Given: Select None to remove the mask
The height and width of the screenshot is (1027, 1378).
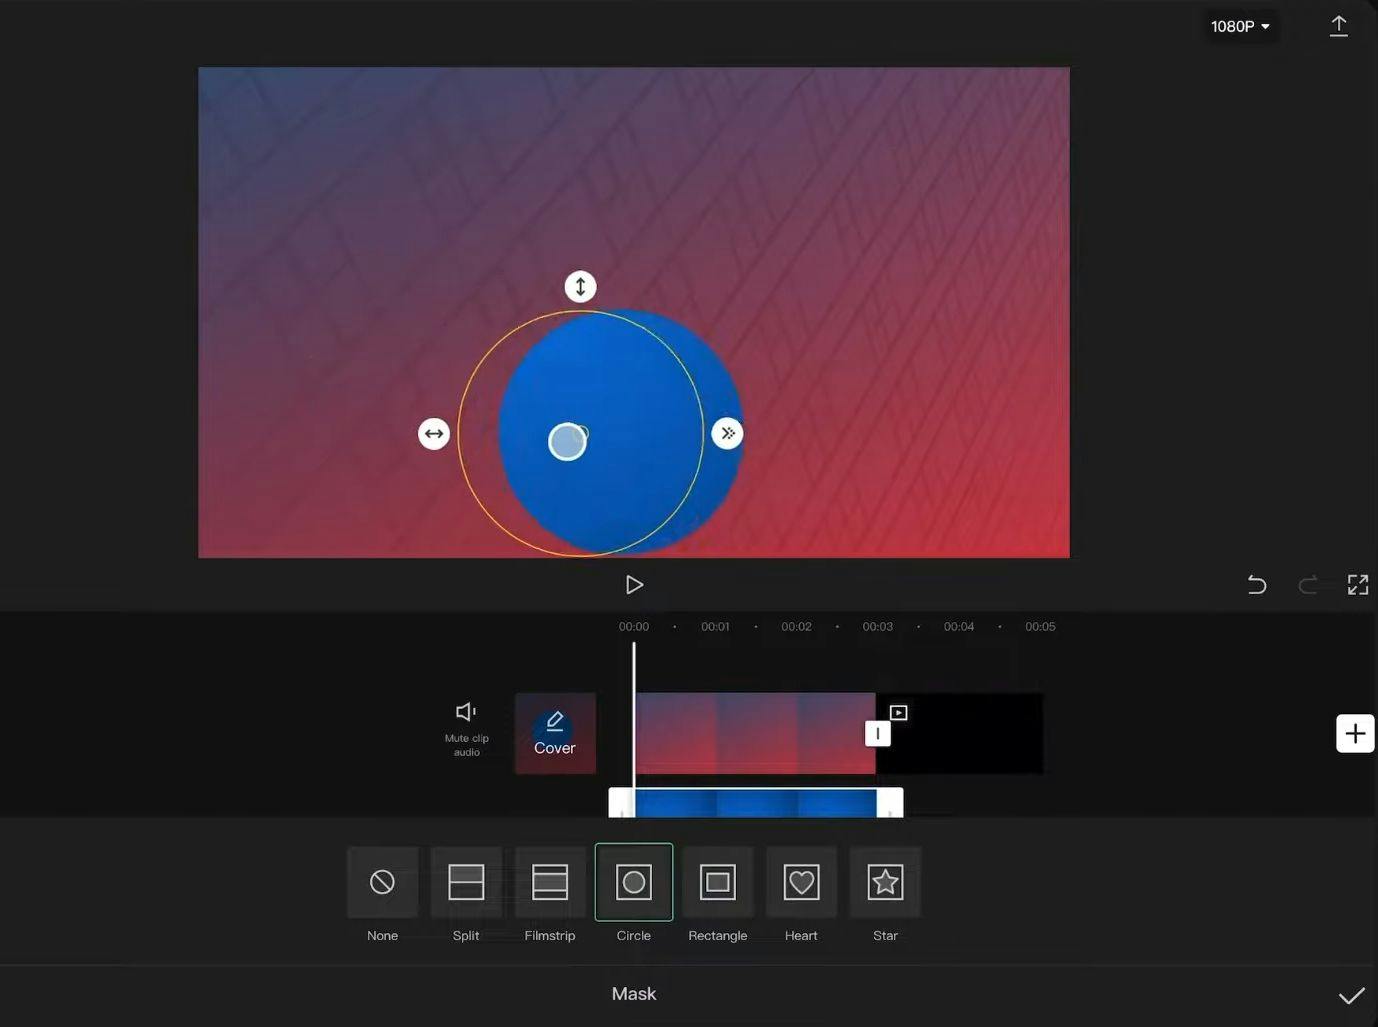Looking at the screenshot, I should 382,882.
